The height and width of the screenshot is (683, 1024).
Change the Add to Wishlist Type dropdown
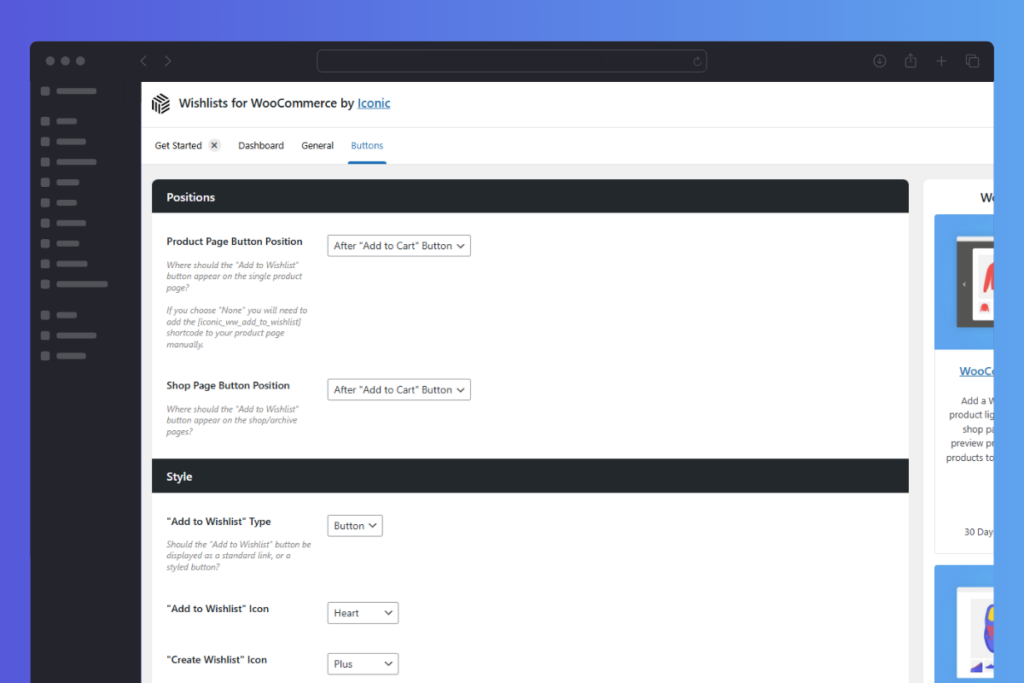click(x=354, y=525)
